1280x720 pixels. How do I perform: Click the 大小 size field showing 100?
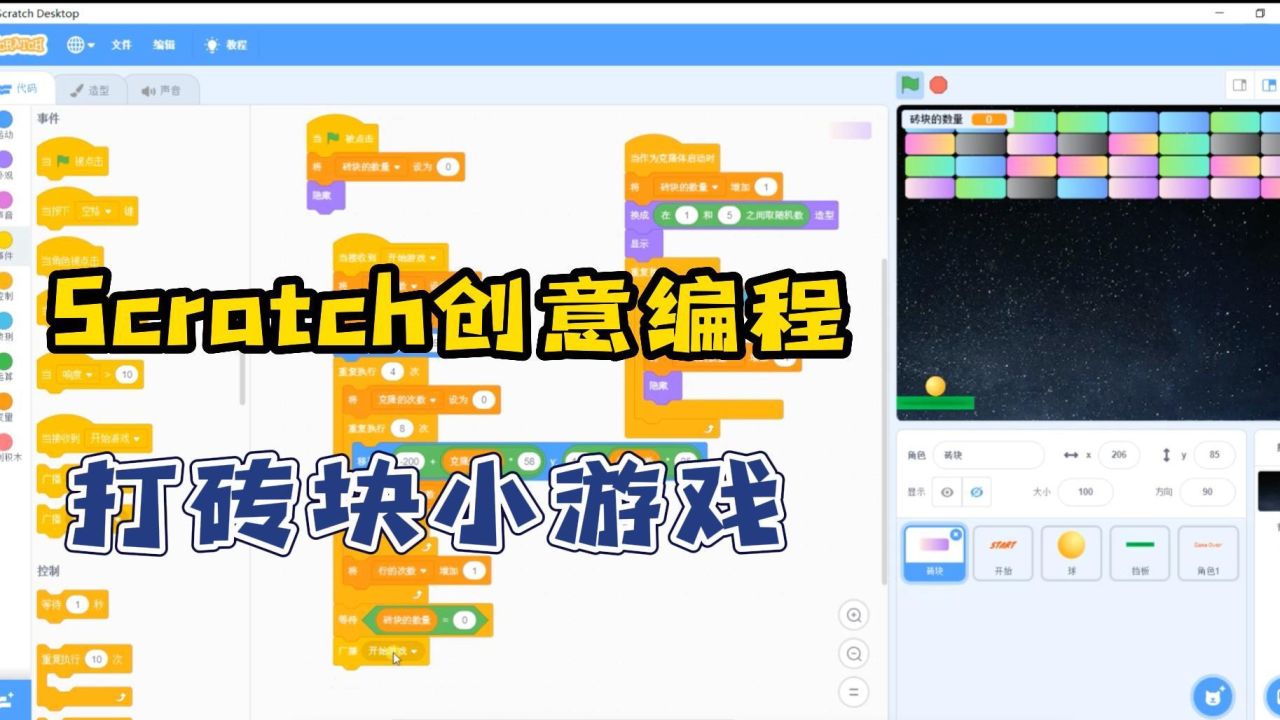pyautogui.click(x=1085, y=492)
